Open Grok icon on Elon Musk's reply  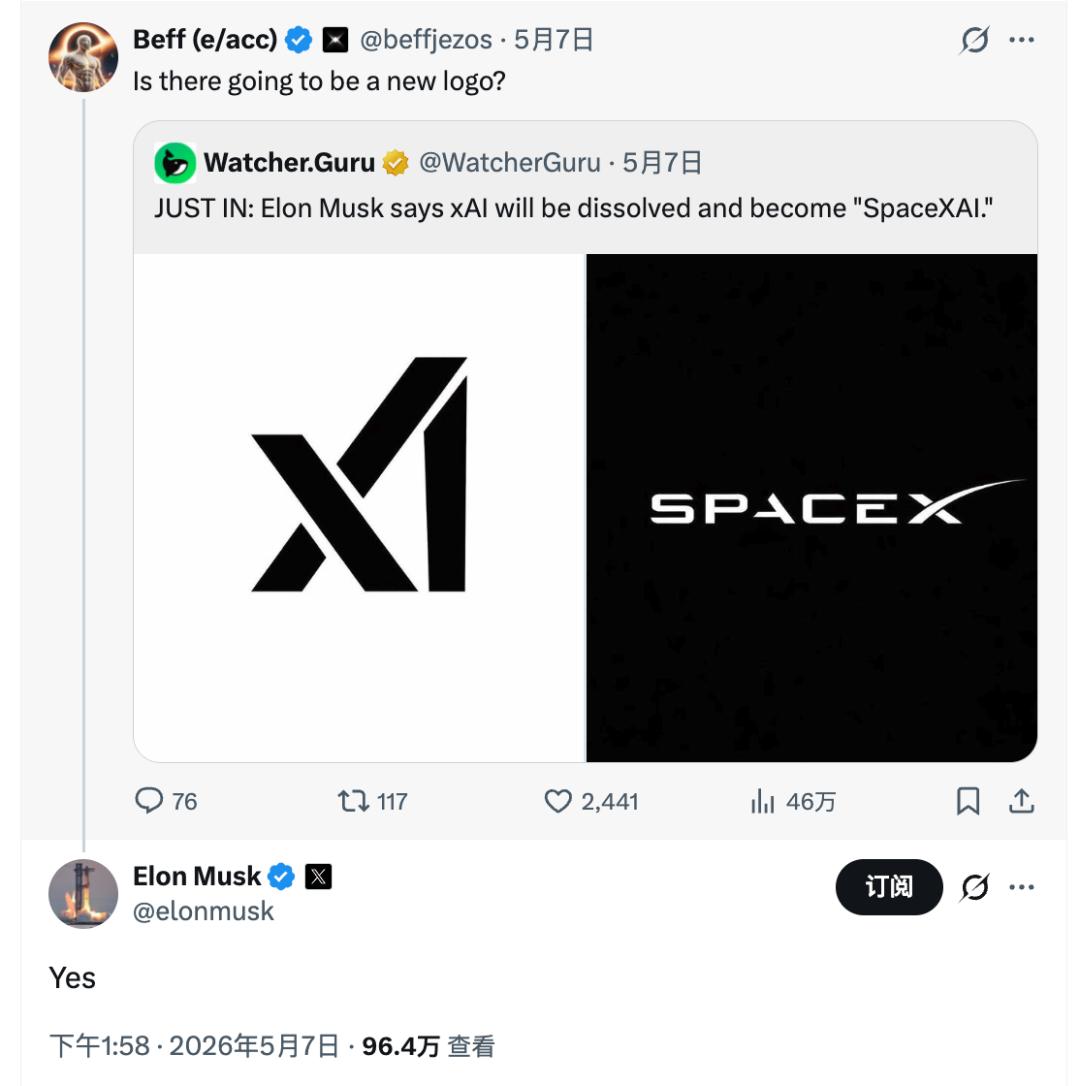974,887
